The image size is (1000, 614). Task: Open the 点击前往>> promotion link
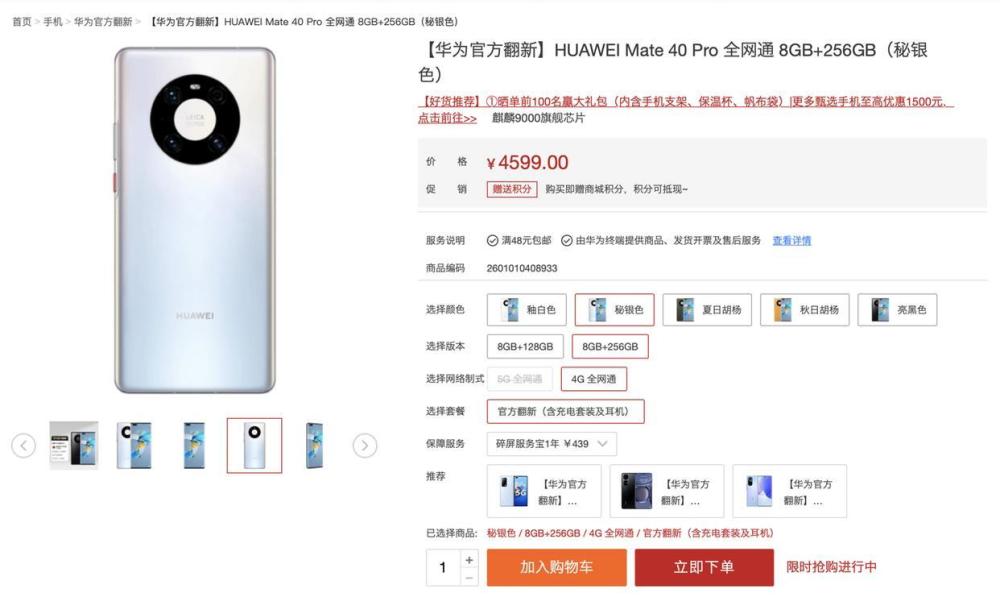[x=447, y=118]
